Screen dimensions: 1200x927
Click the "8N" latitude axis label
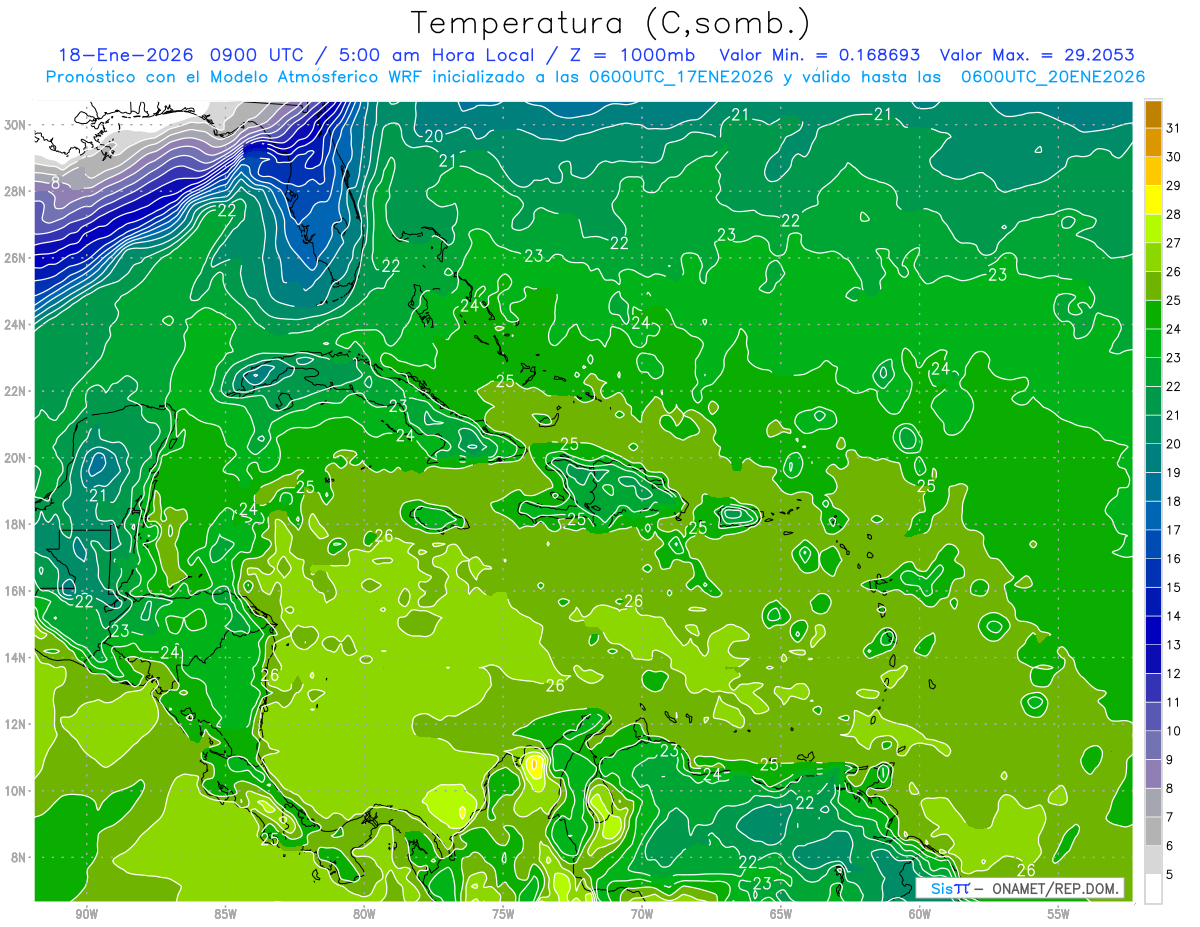[x=18, y=857]
